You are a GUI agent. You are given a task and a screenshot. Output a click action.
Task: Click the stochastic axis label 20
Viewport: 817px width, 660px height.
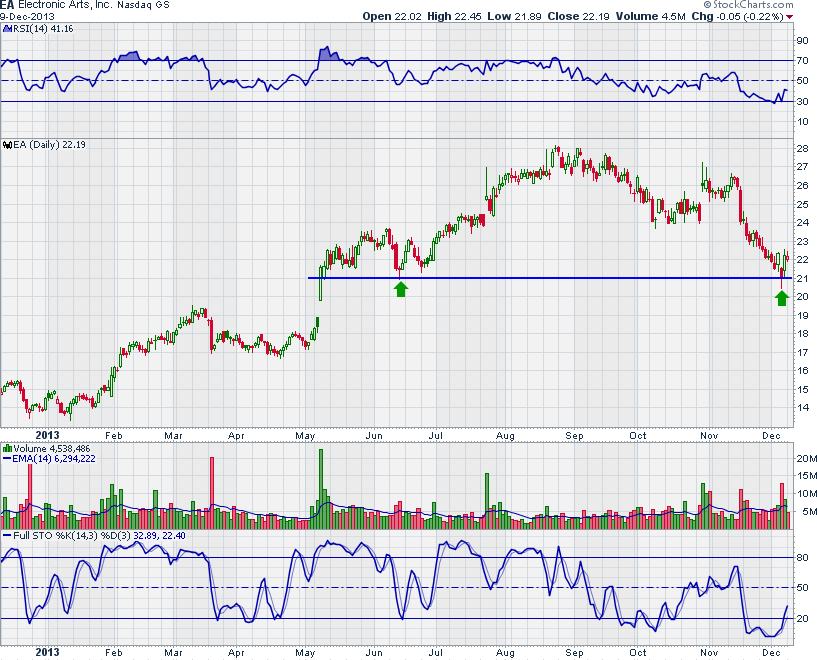click(x=802, y=619)
